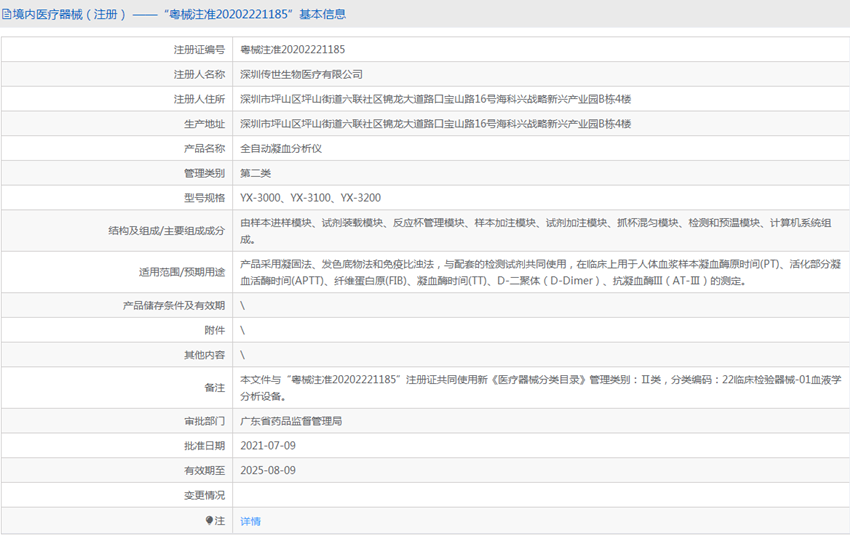
Task: Click the model list YX-3000、YX-3100、YX-3200
Action: [310, 198]
